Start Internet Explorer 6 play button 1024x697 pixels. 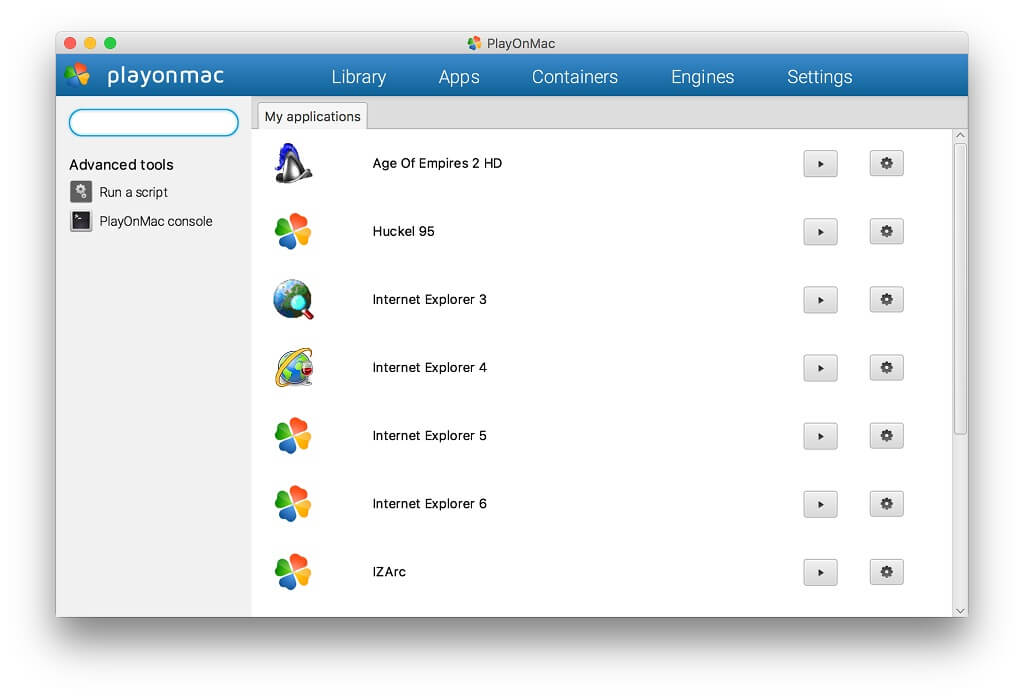tap(820, 504)
